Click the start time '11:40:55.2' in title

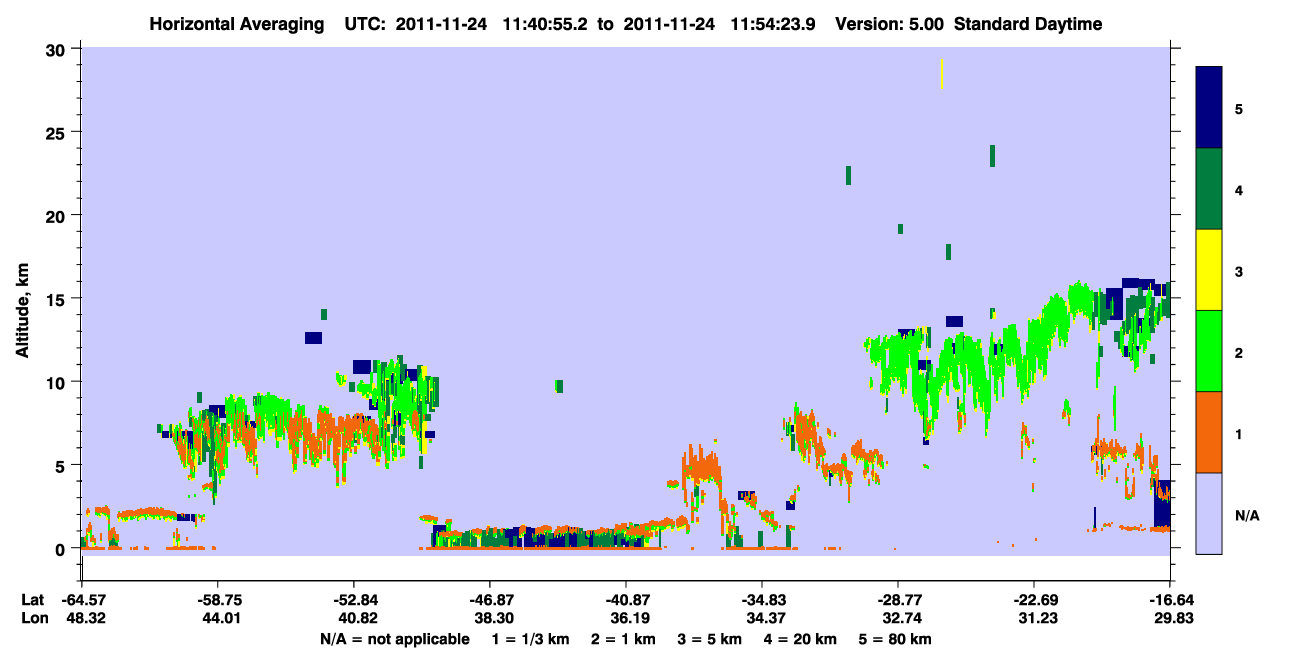pos(543,24)
